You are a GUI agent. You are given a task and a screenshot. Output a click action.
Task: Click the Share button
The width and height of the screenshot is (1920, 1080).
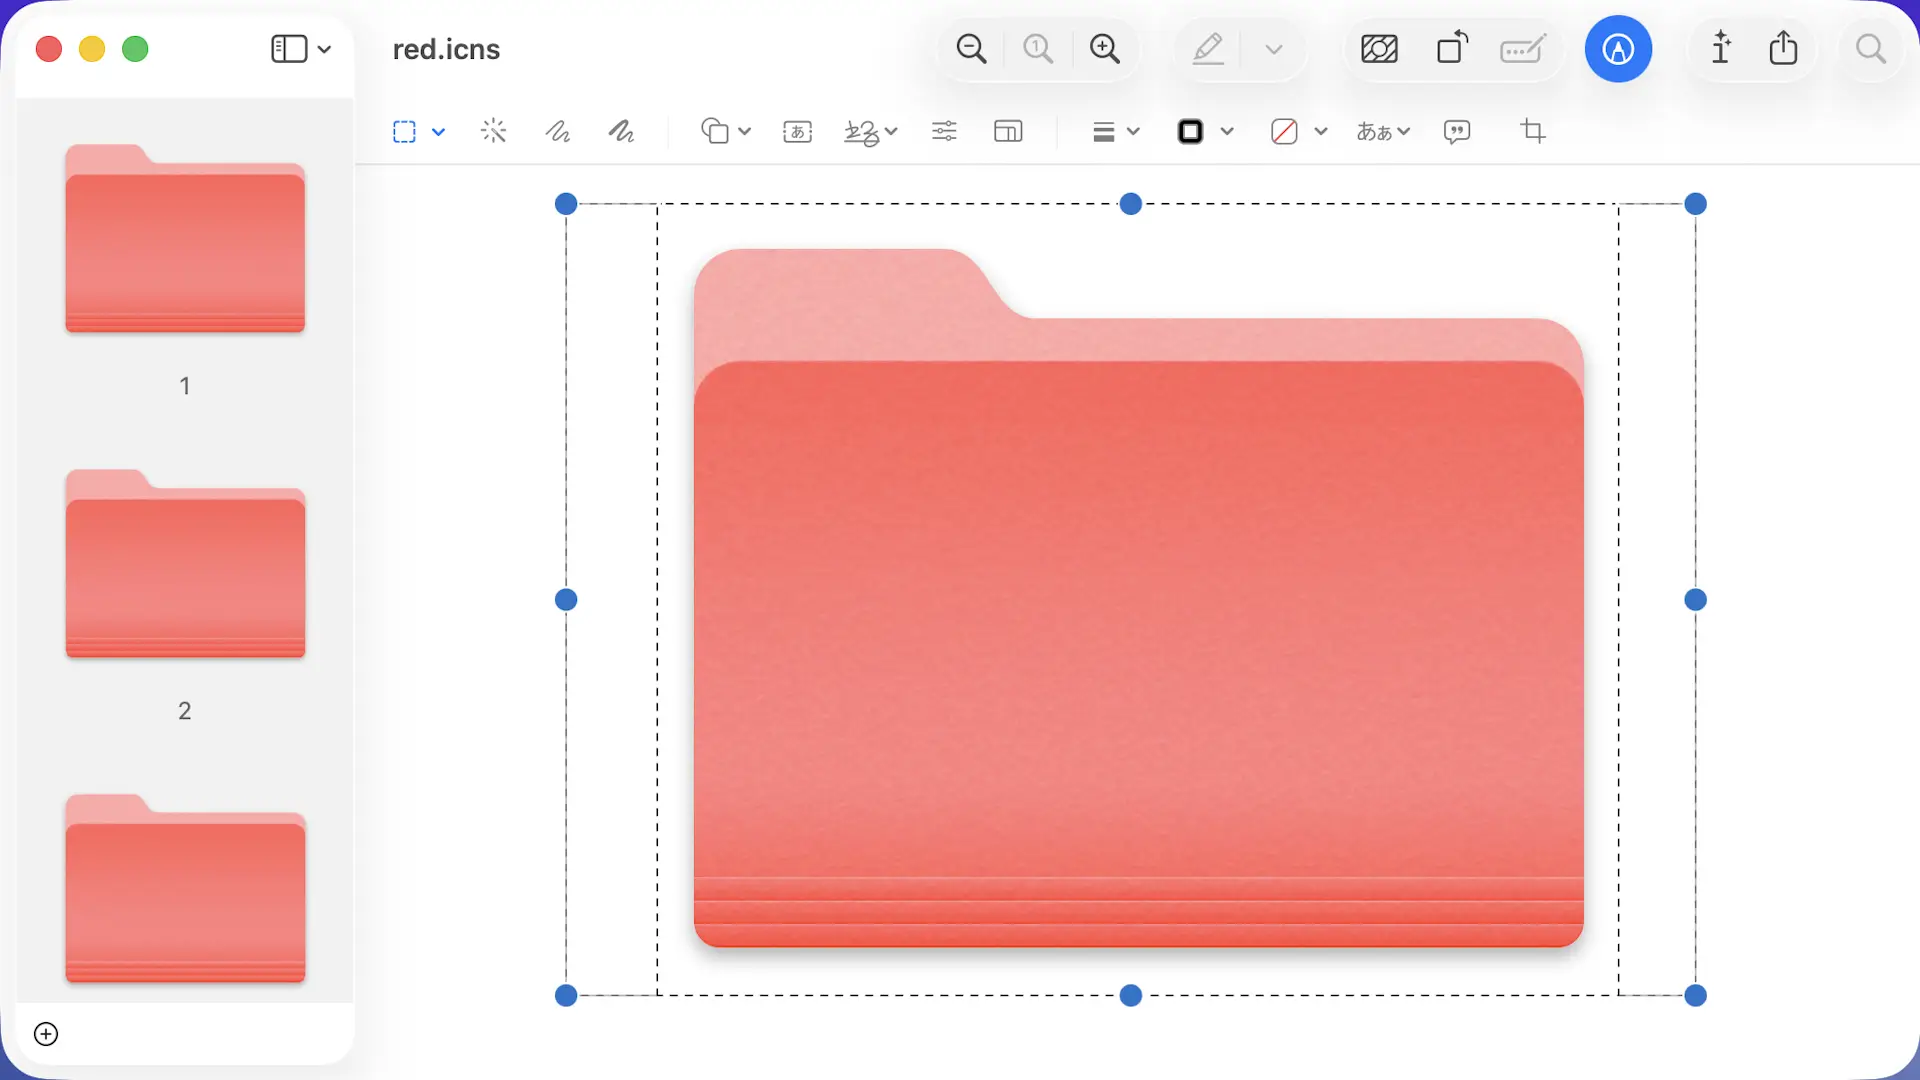tap(1783, 48)
